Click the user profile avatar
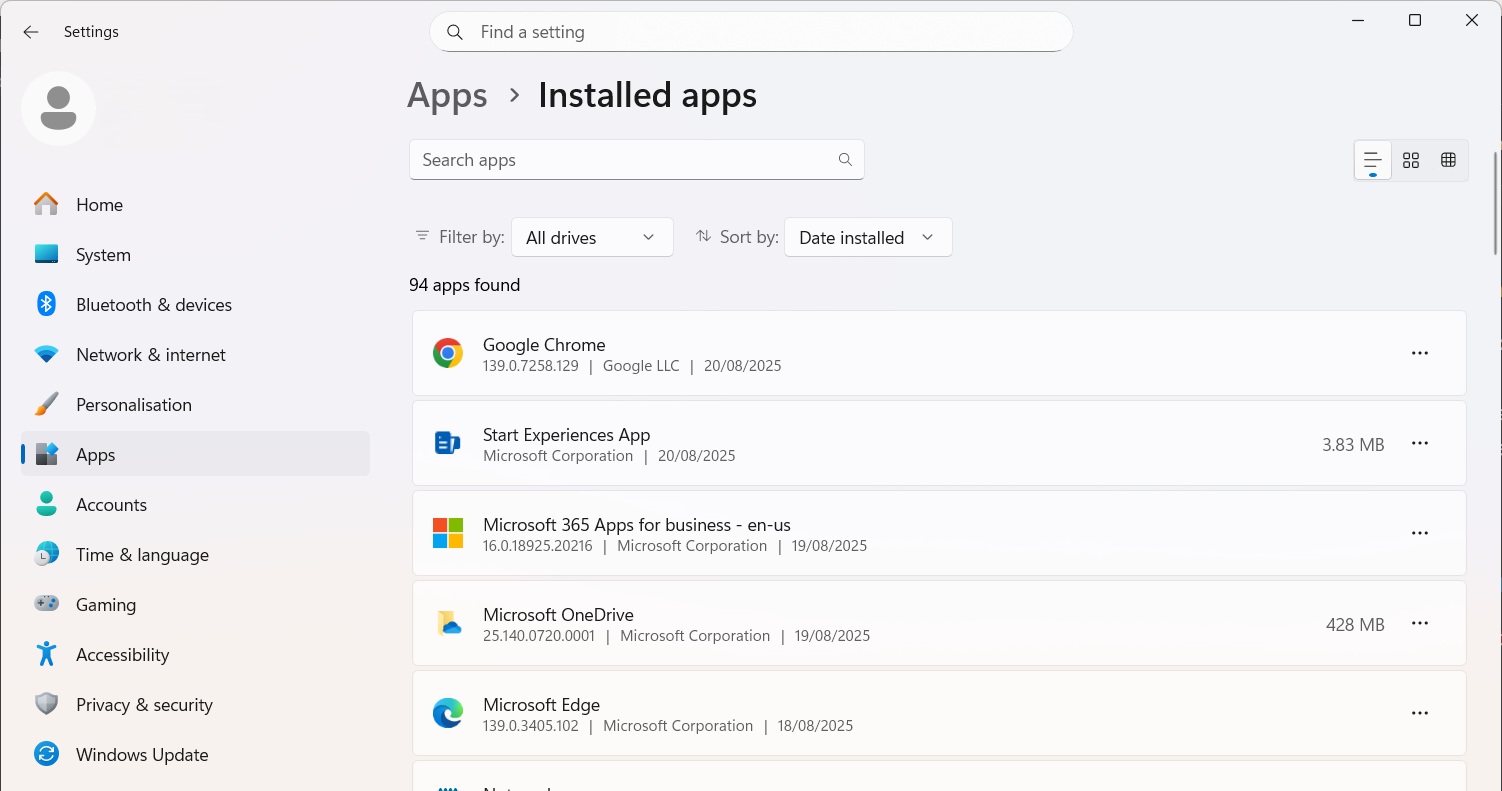The height and width of the screenshot is (791, 1502). pos(59,108)
